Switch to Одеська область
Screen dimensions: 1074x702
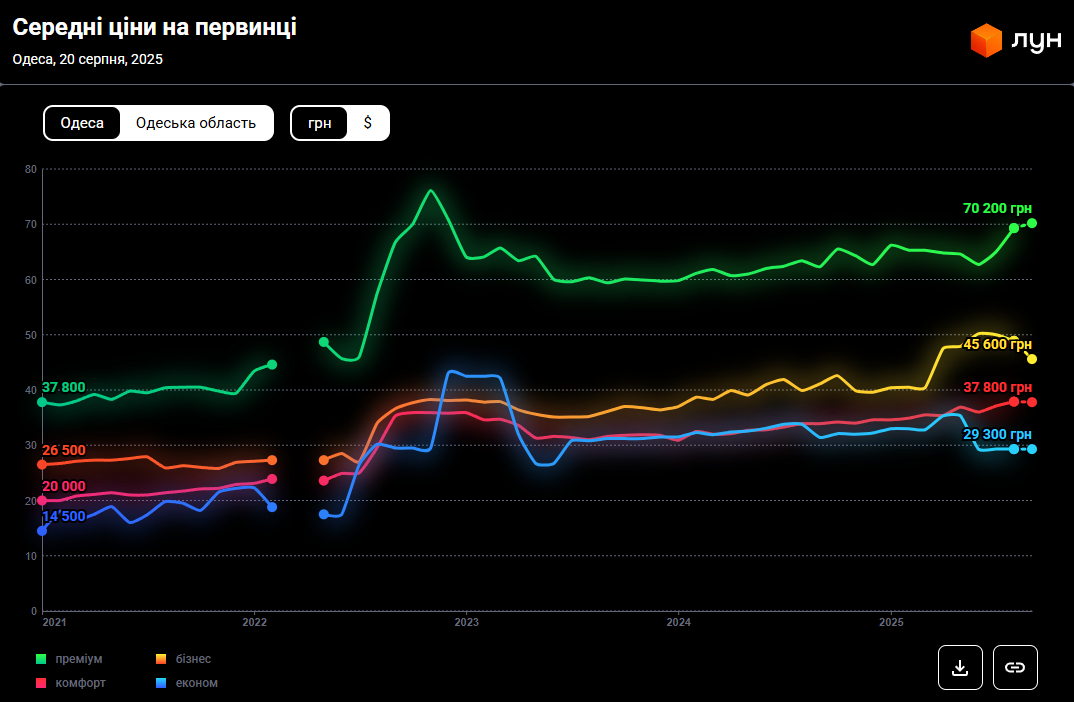196,123
